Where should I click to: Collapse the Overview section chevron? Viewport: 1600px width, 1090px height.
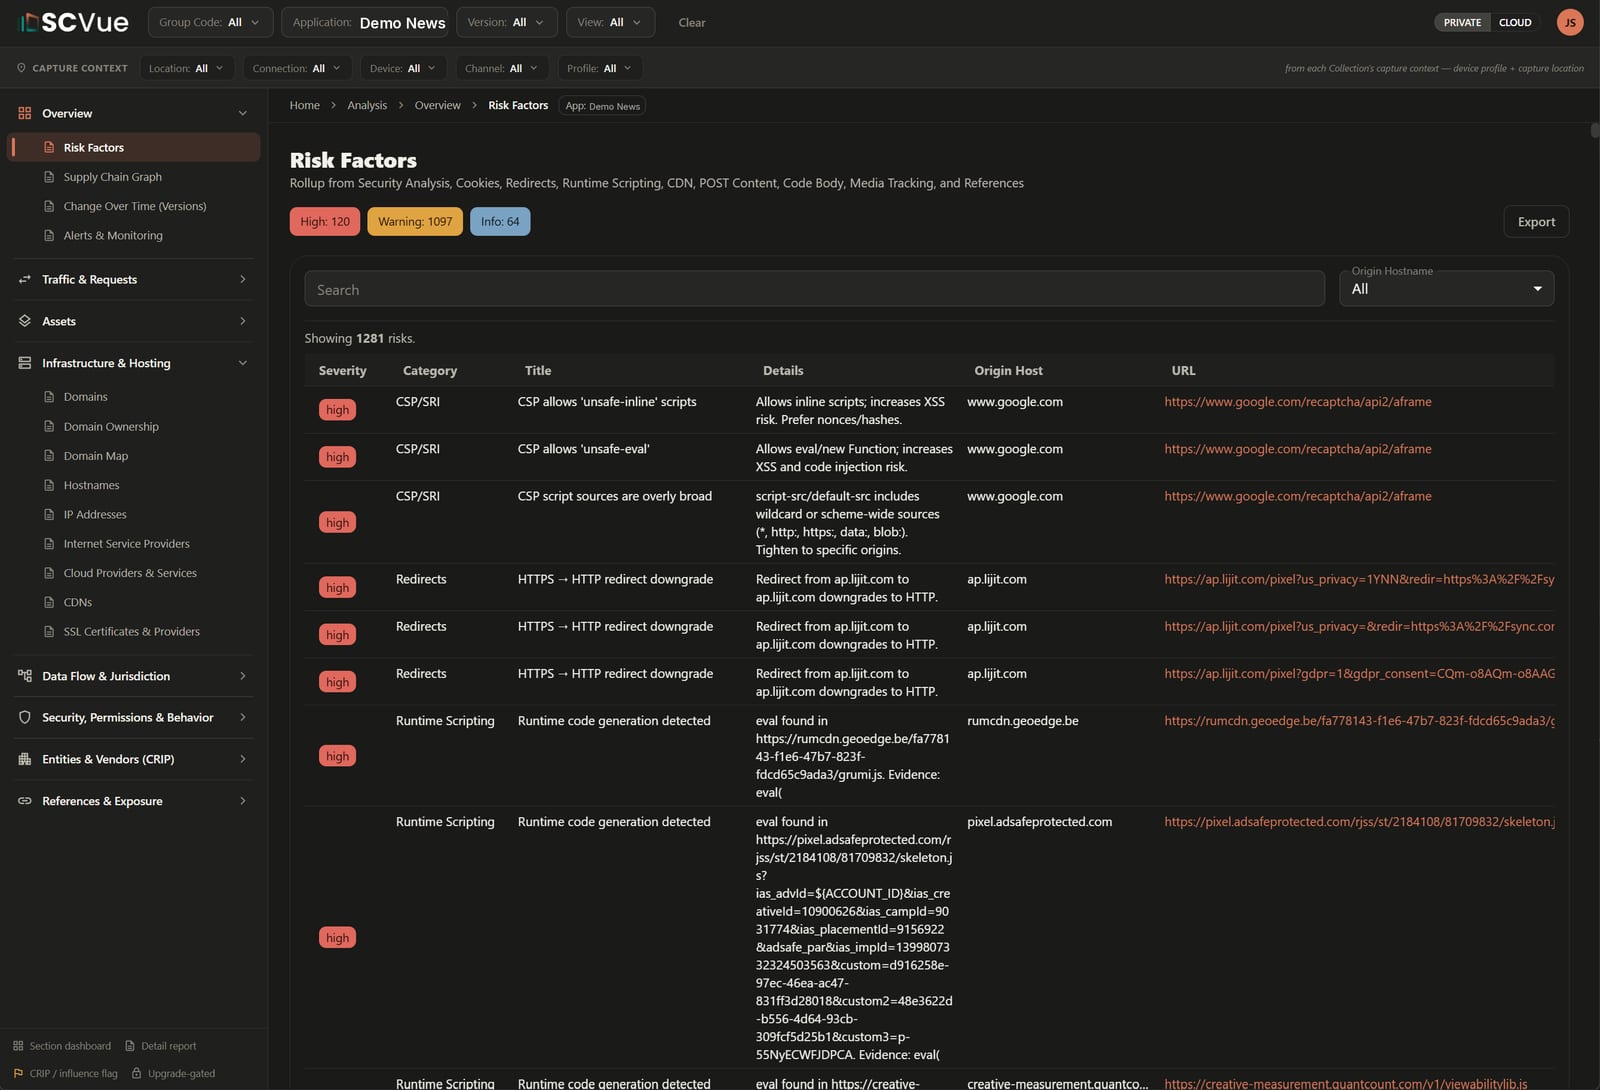coord(243,113)
